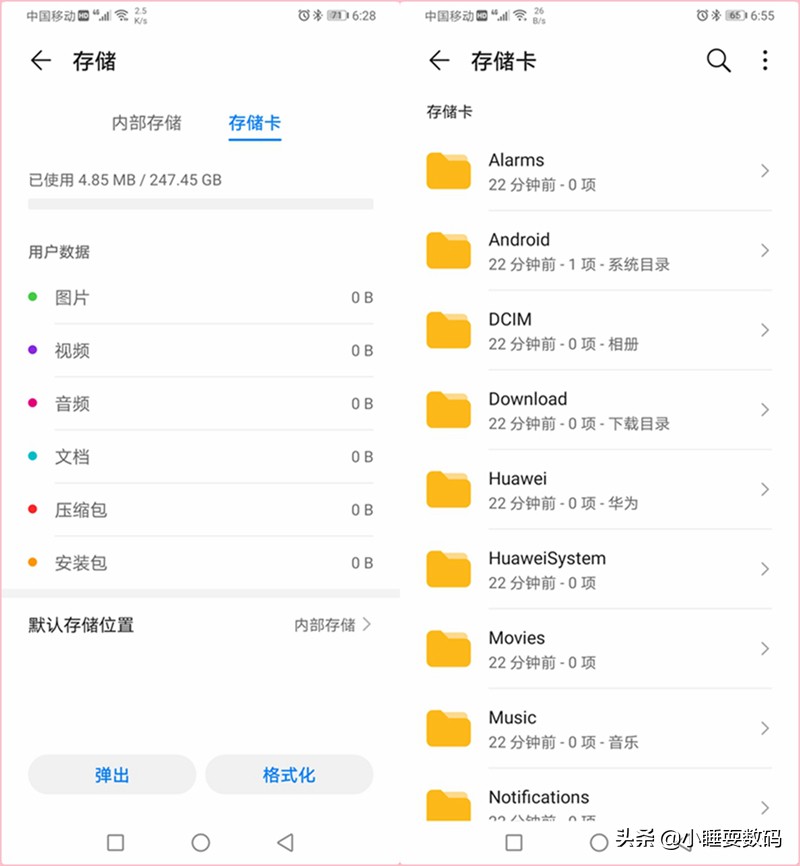Expand the Android folder chevron
Image resolution: width=800 pixels, height=866 pixels.
pos(766,251)
